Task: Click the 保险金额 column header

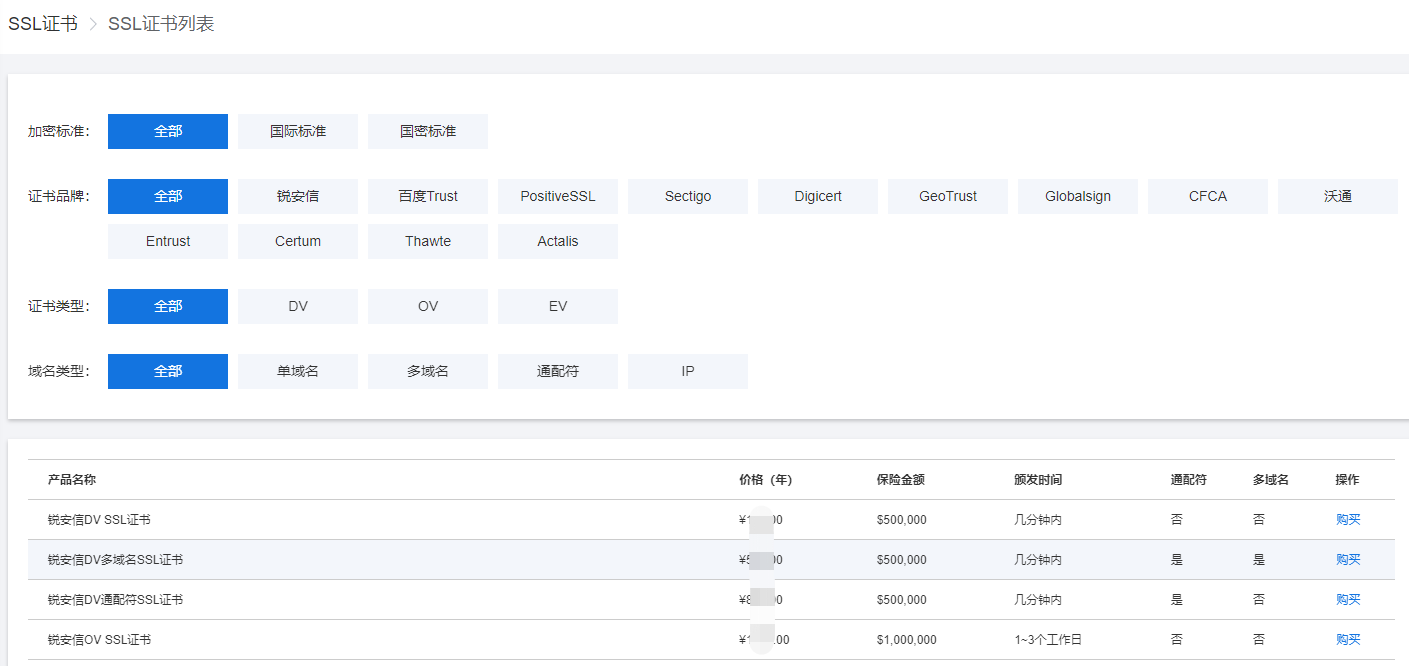Action: [x=901, y=480]
